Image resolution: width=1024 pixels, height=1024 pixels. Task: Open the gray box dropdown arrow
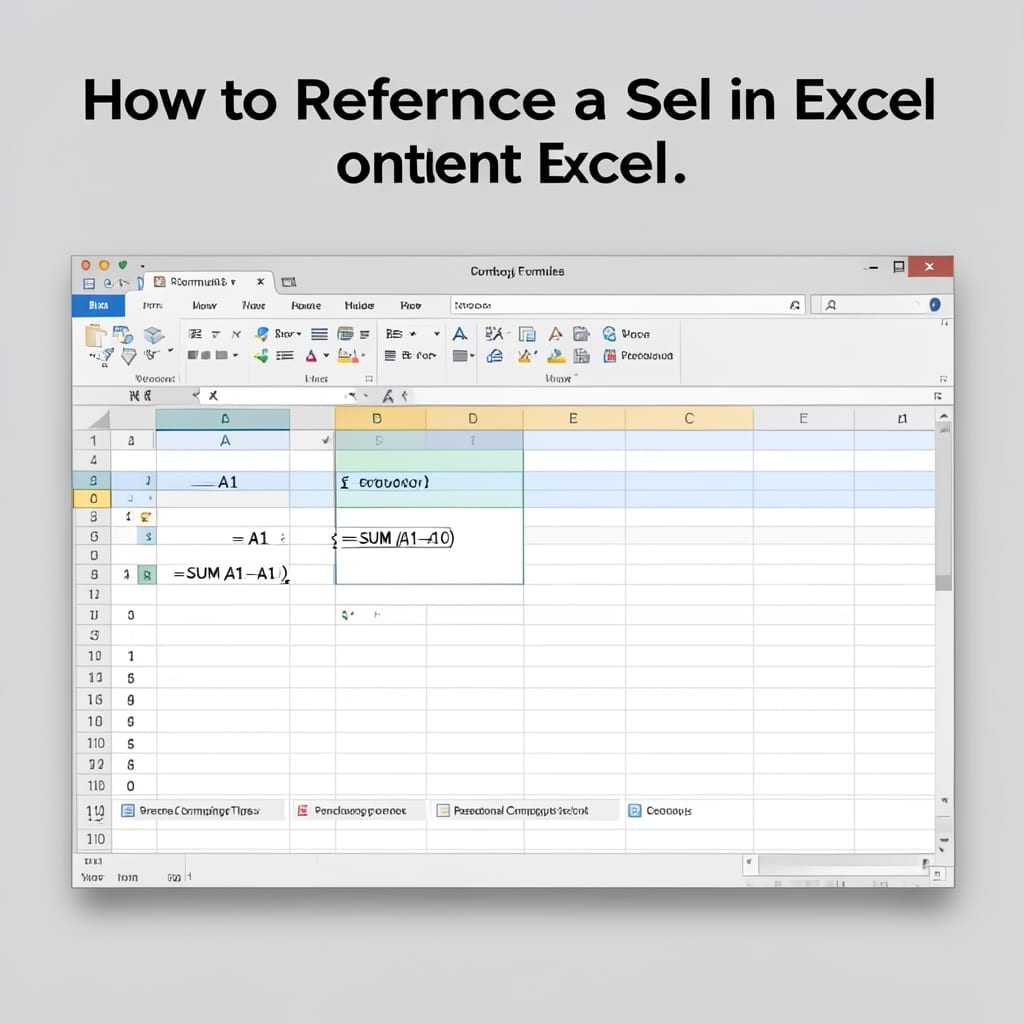[x=472, y=356]
